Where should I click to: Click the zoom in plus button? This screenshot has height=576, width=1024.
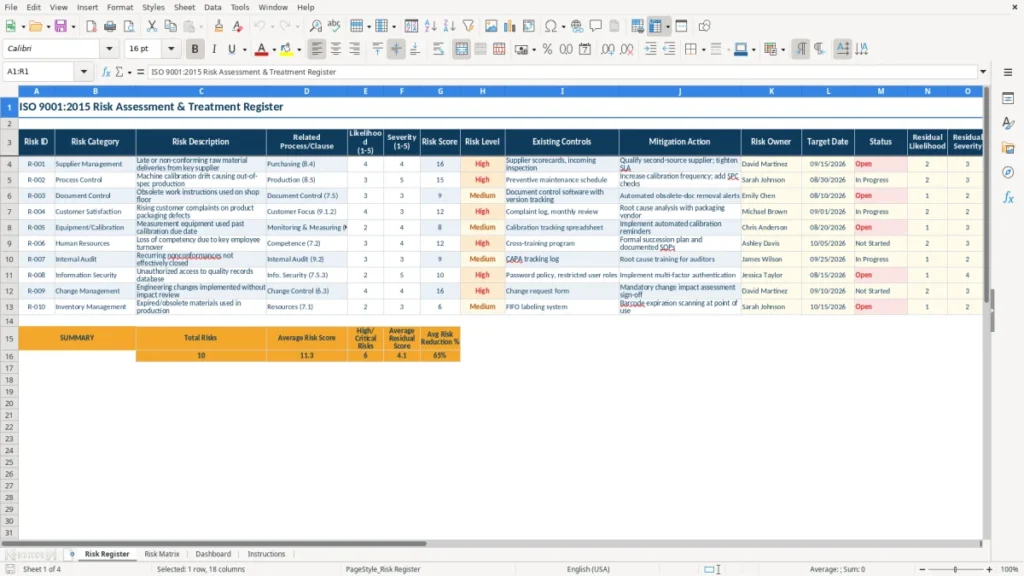tap(989, 569)
